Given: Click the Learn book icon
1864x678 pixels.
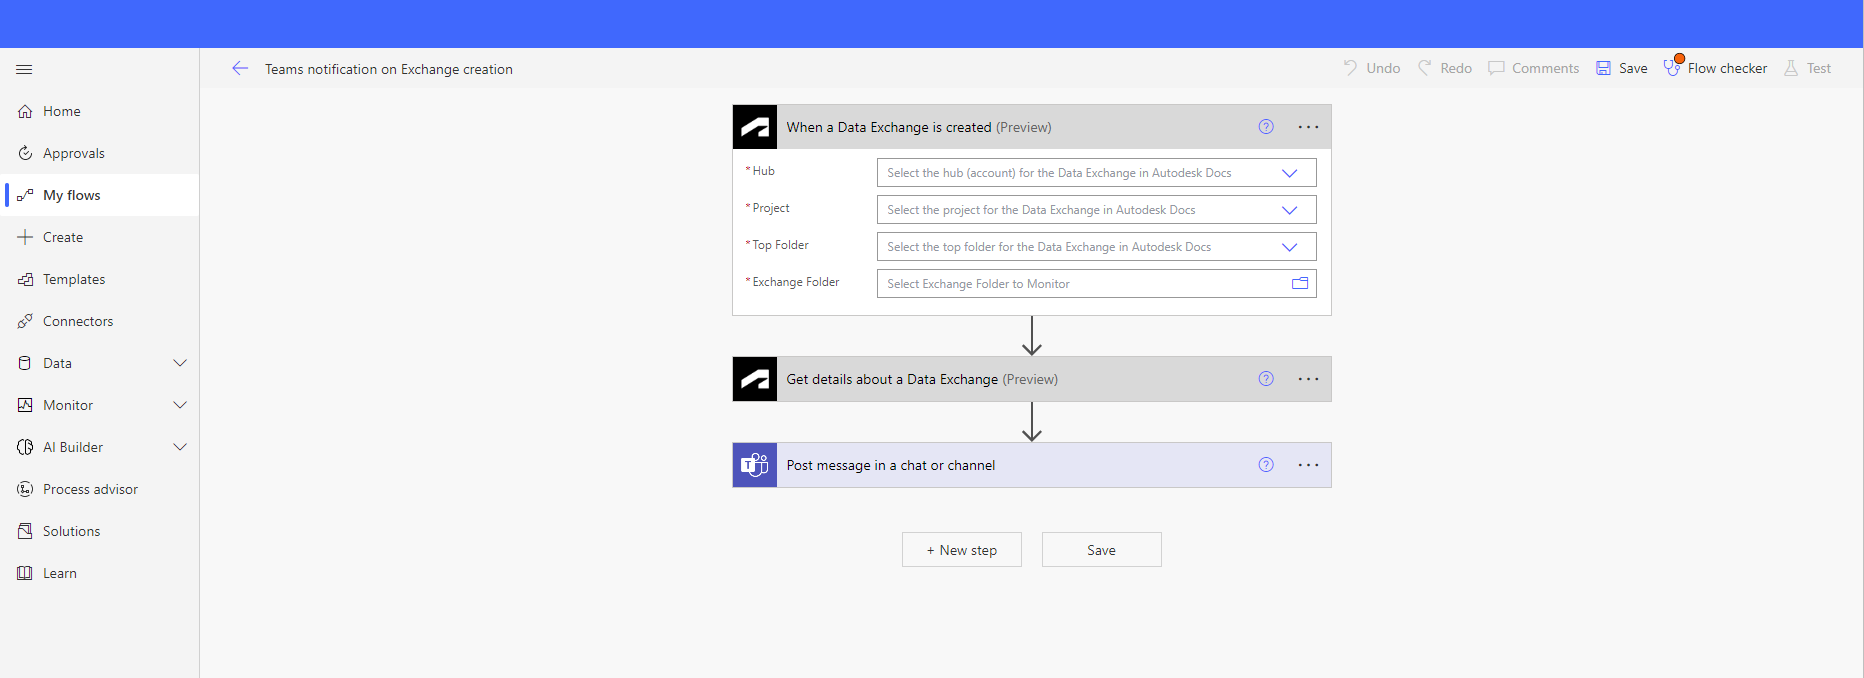Looking at the screenshot, I should click(x=25, y=573).
